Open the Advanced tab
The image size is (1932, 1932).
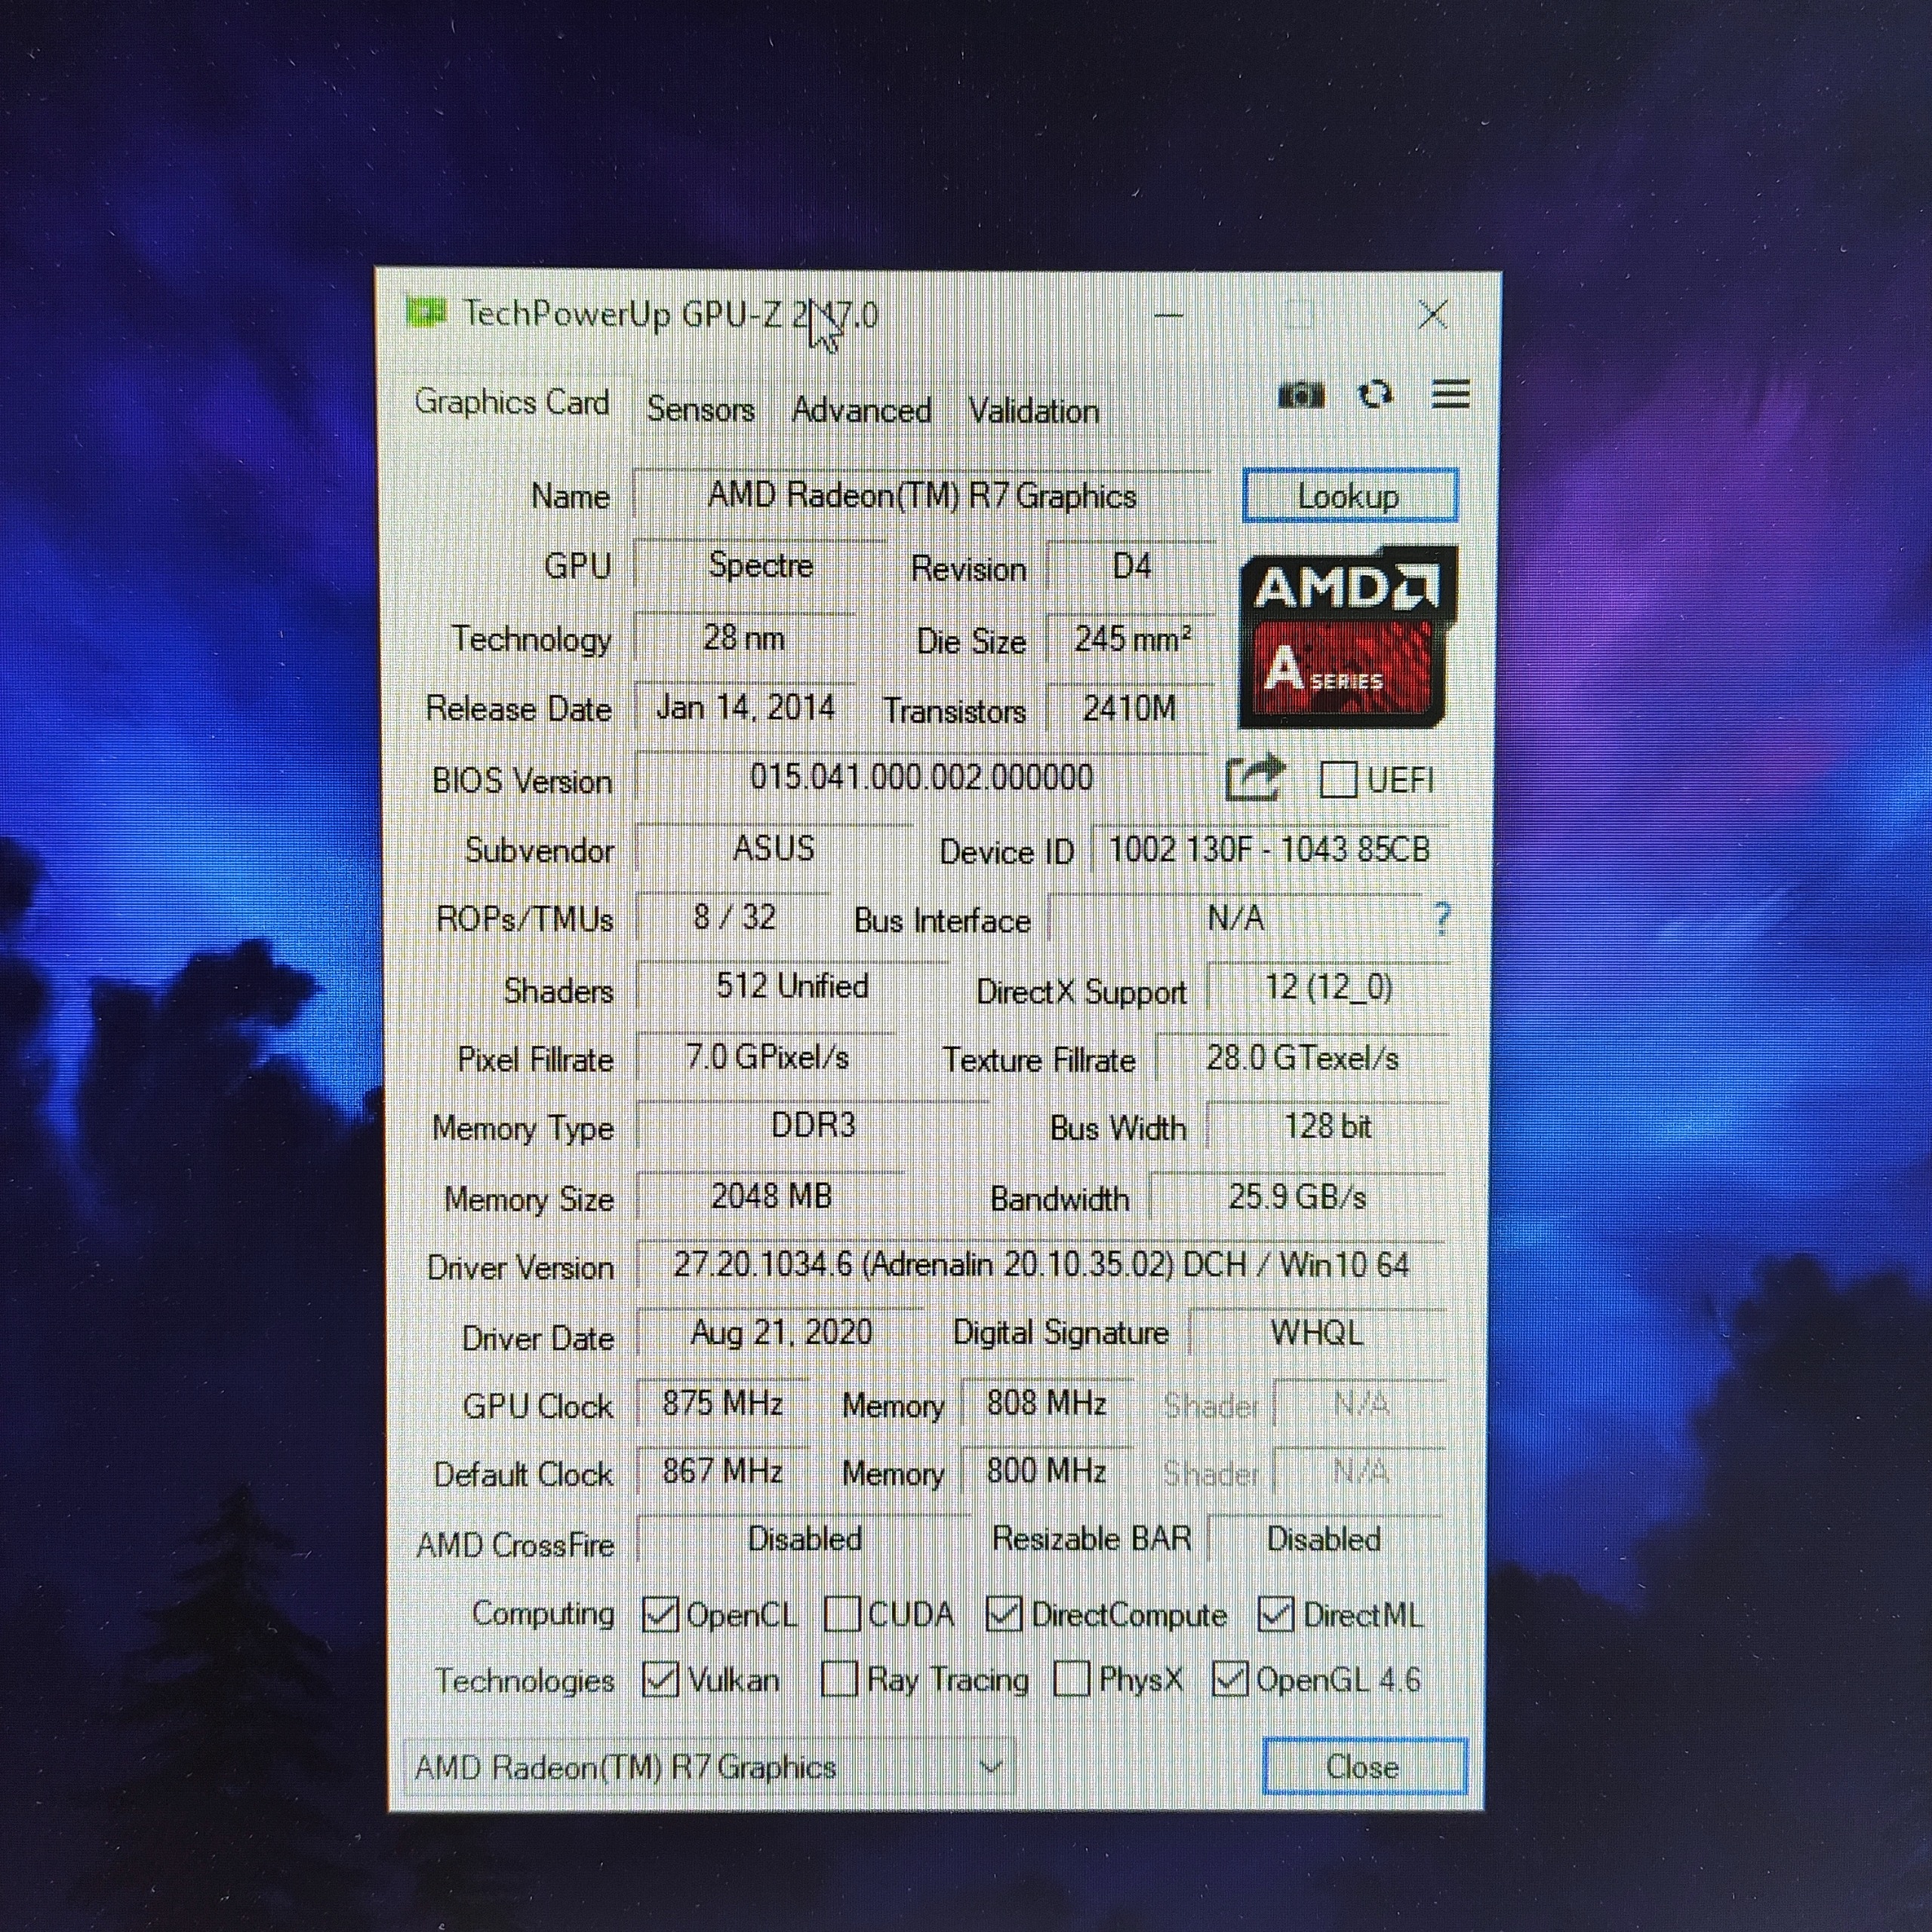point(861,410)
